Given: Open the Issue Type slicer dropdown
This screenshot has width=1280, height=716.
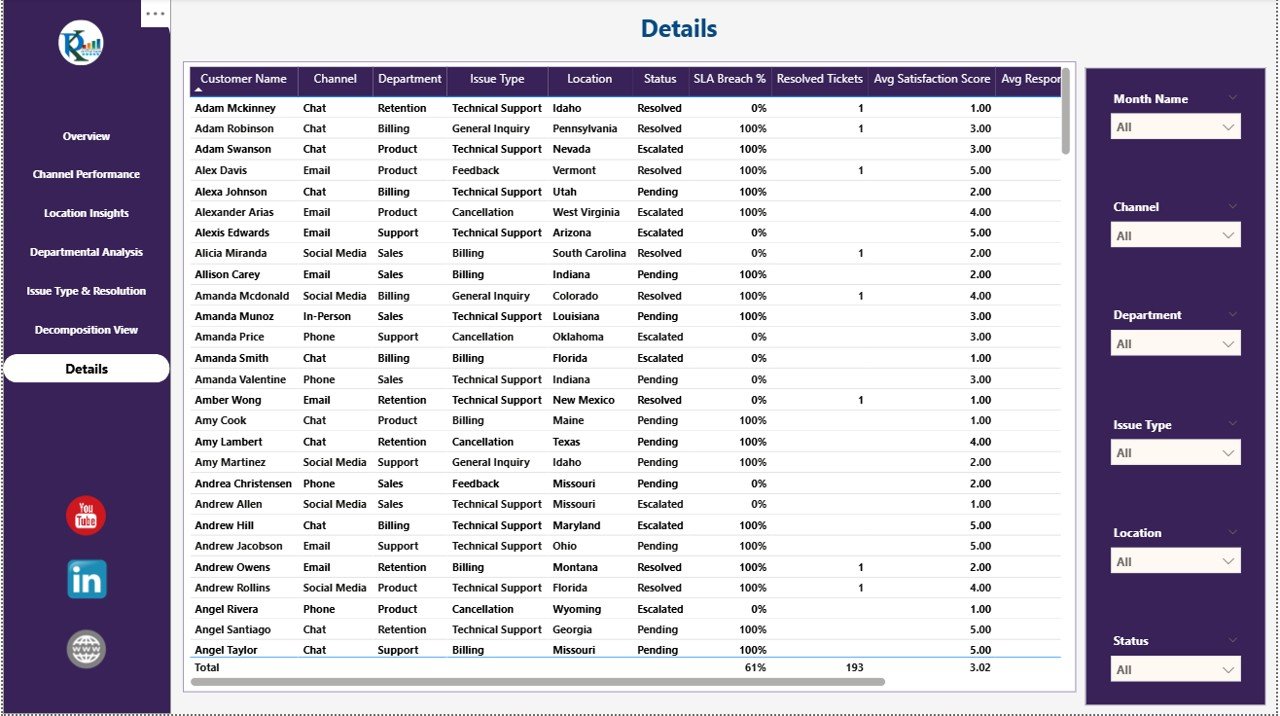Looking at the screenshot, I should (1176, 452).
